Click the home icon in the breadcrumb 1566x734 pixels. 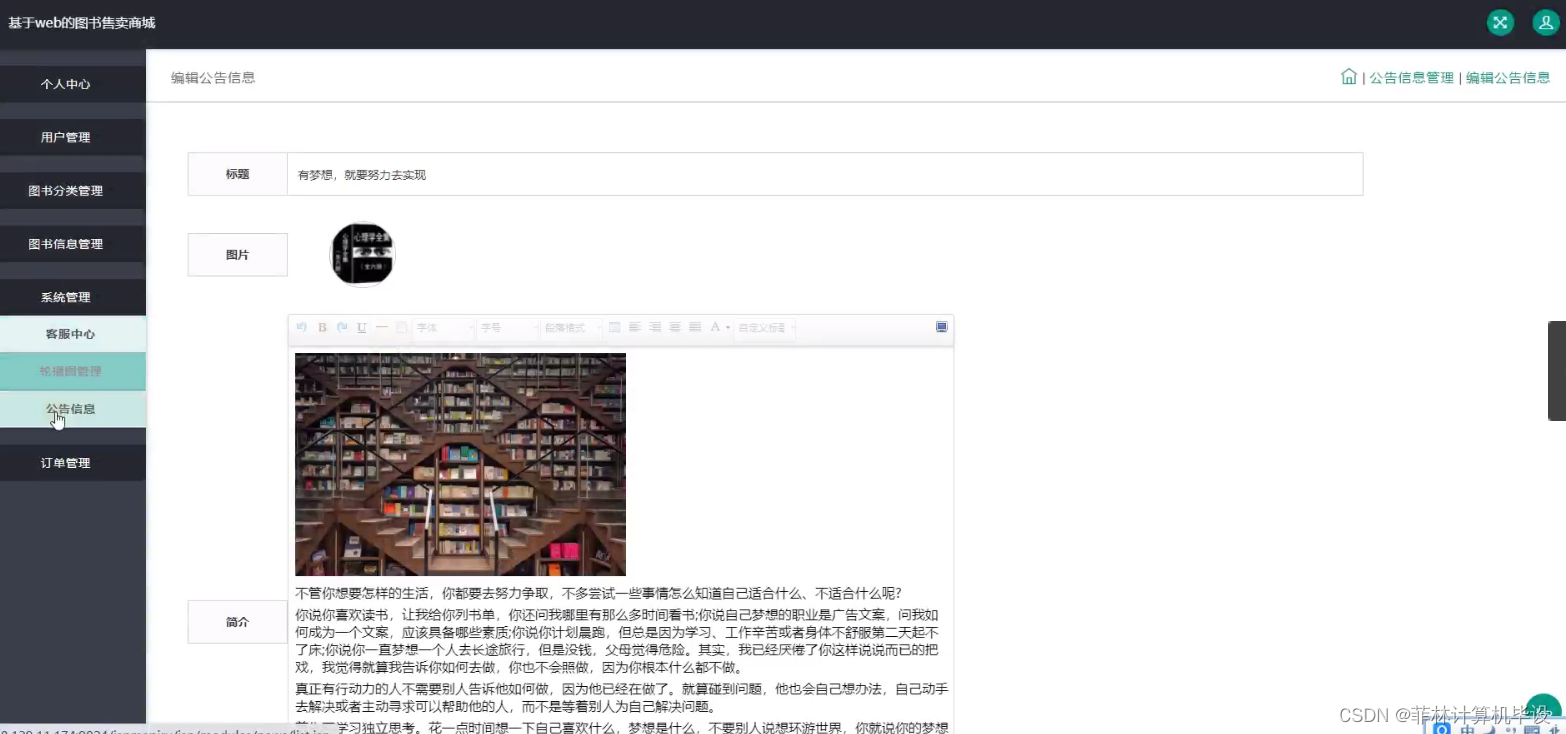click(x=1349, y=76)
